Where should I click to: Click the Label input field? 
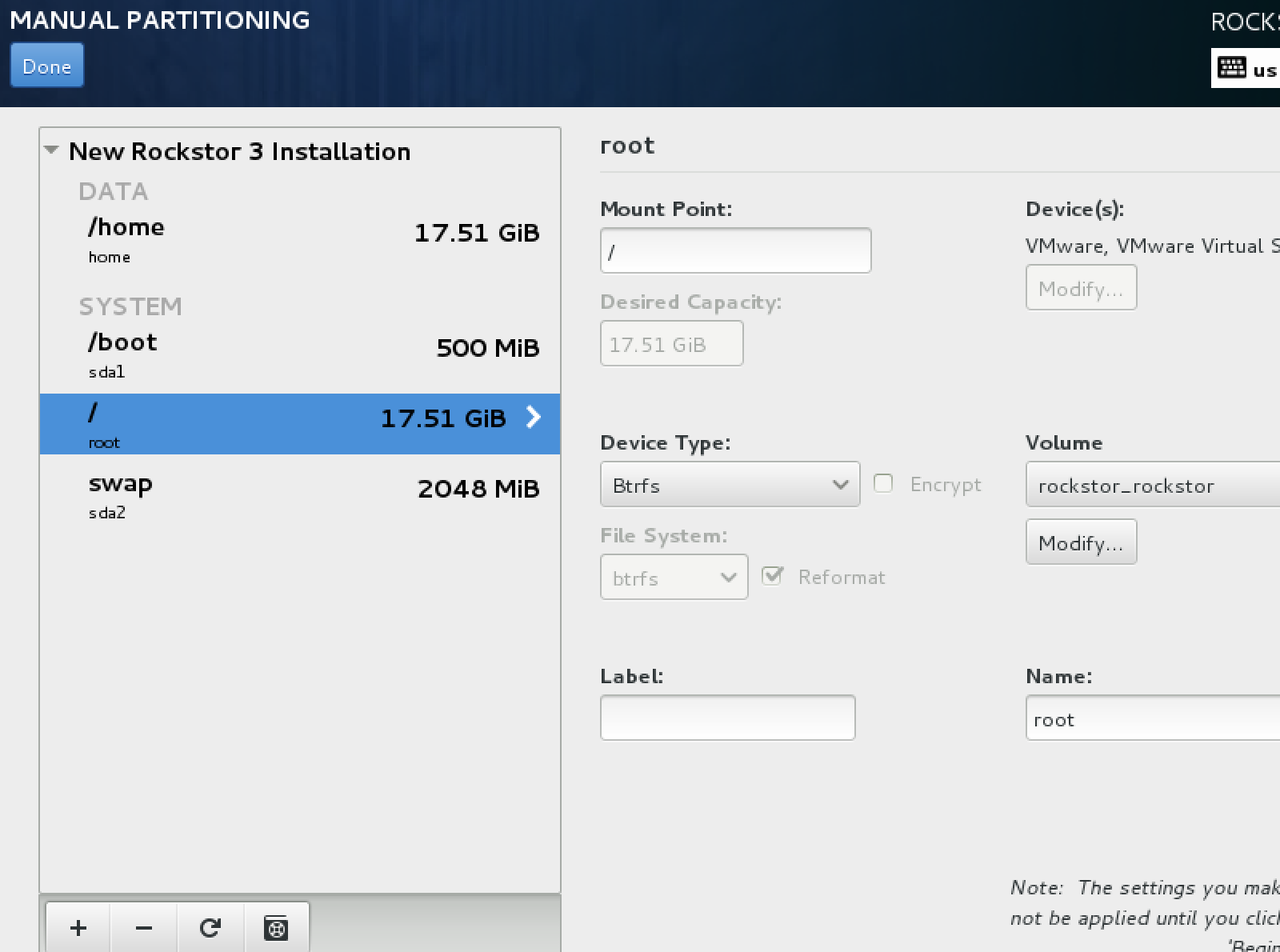pyautogui.click(x=728, y=717)
